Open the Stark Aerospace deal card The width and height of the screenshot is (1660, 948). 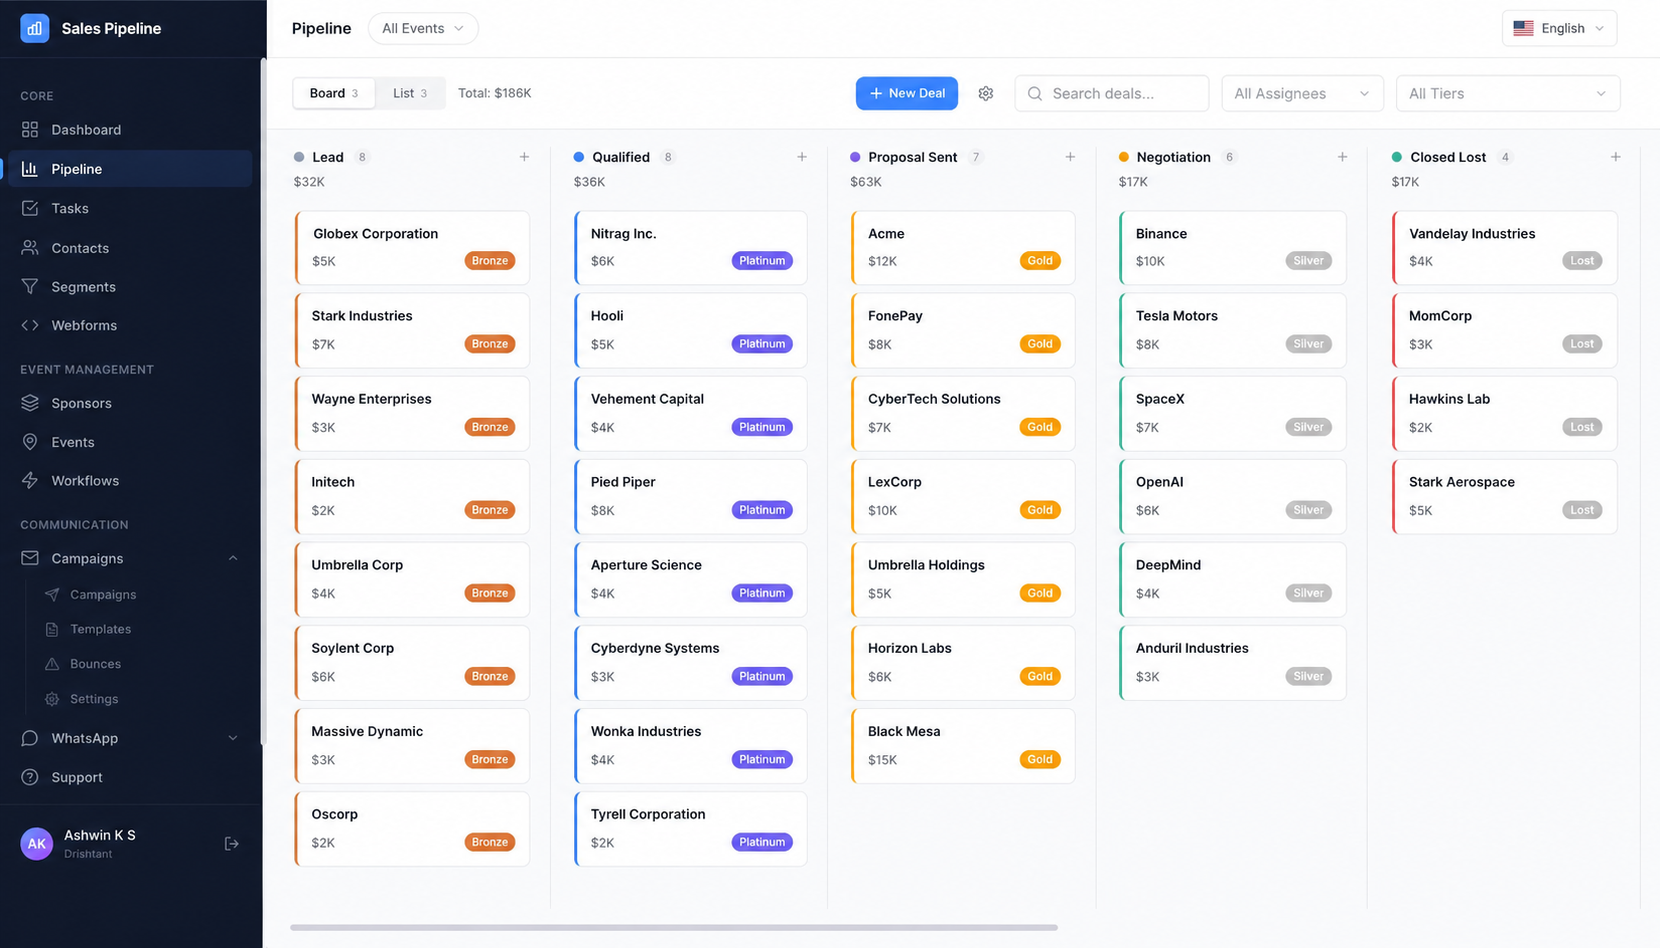pyautogui.click(x=1505, y=496)
